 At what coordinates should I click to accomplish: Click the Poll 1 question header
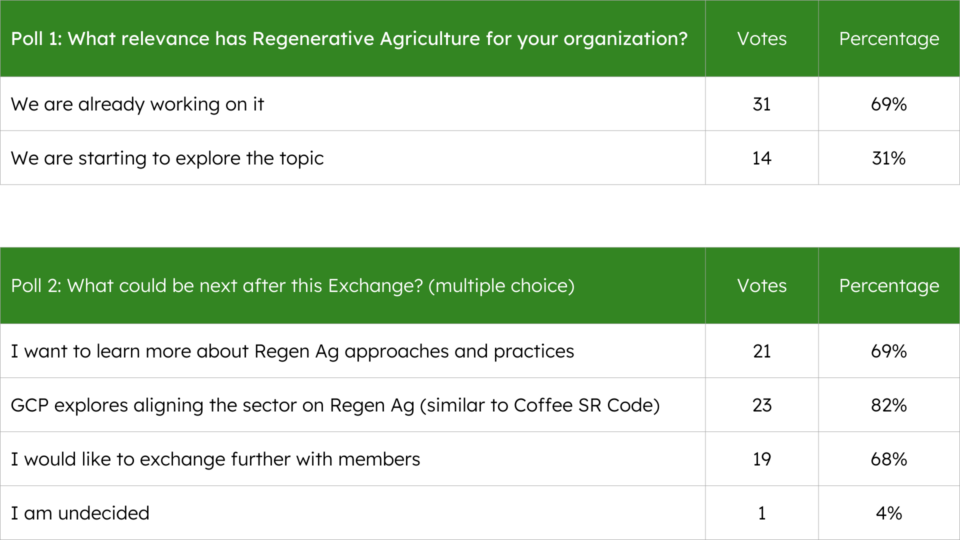pyautogui.click(x=351, y=39)
